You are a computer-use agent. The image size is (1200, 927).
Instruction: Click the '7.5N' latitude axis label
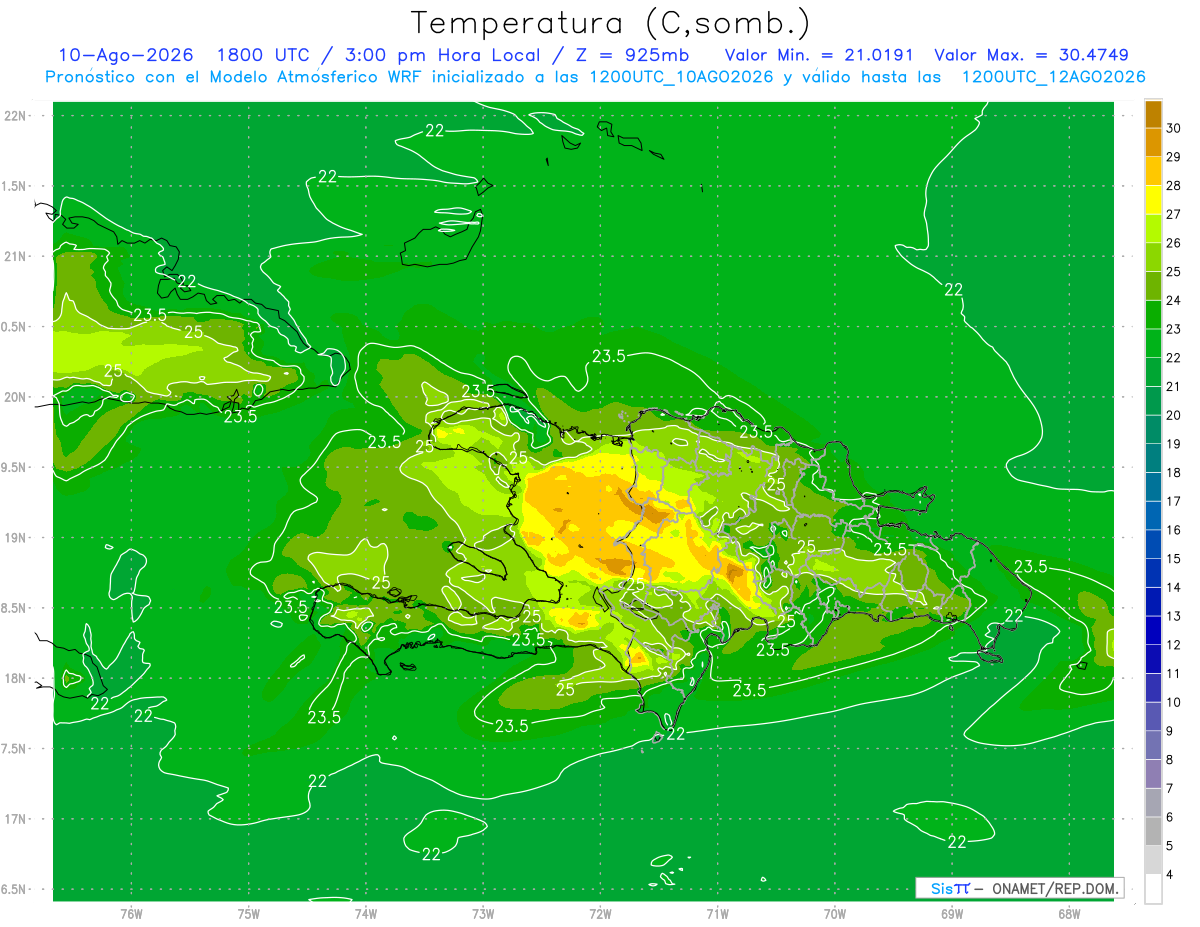coord(15,749)
